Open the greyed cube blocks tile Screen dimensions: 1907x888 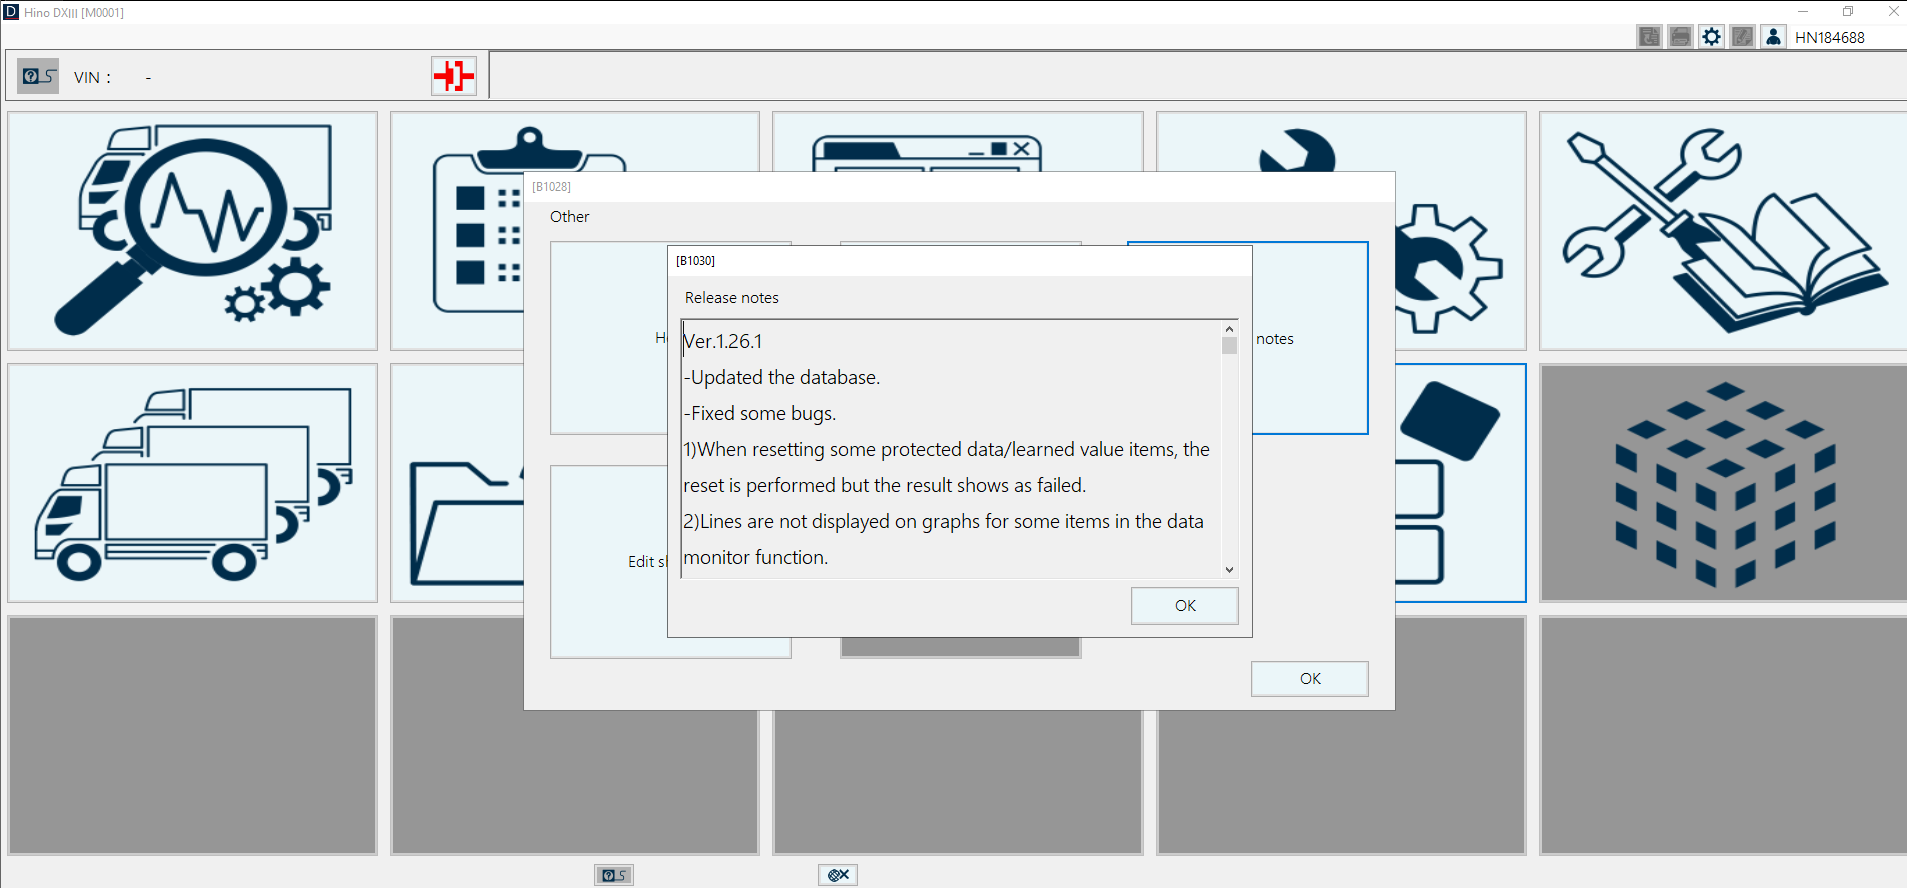(1722, 483)
